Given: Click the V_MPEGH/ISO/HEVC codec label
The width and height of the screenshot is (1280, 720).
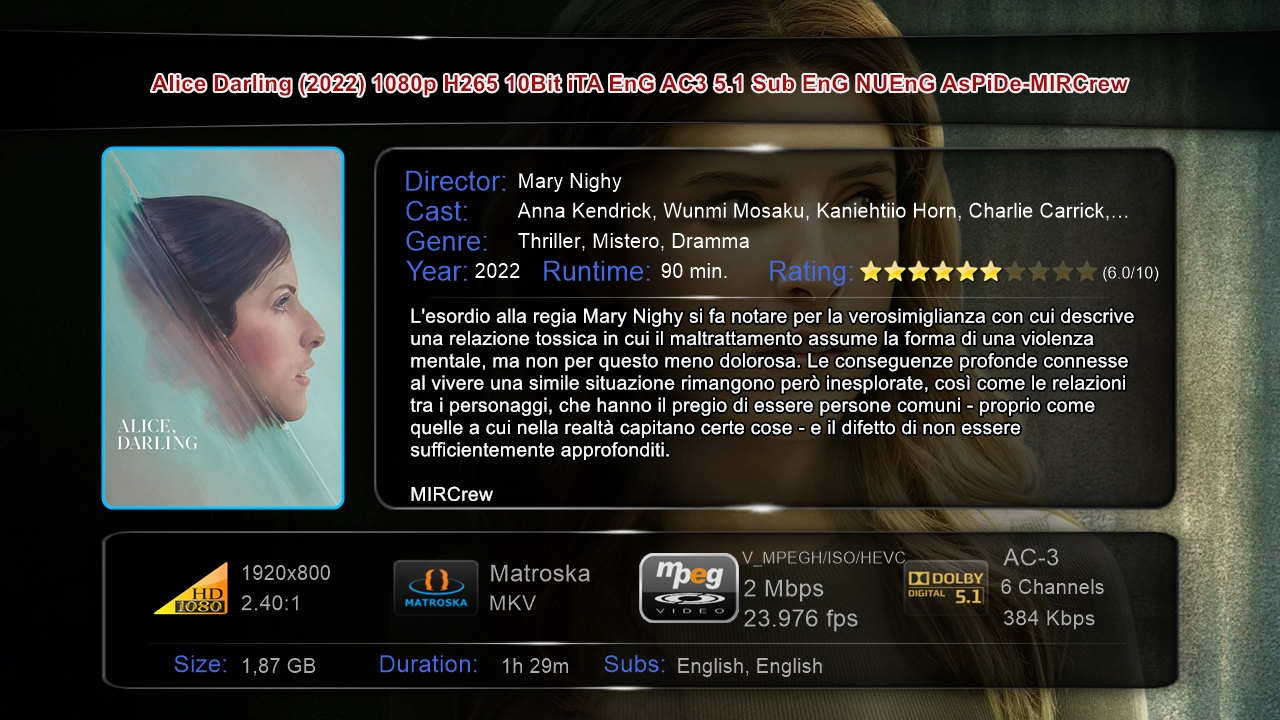Looking at the screenshot, I should (x=824, y=558).
